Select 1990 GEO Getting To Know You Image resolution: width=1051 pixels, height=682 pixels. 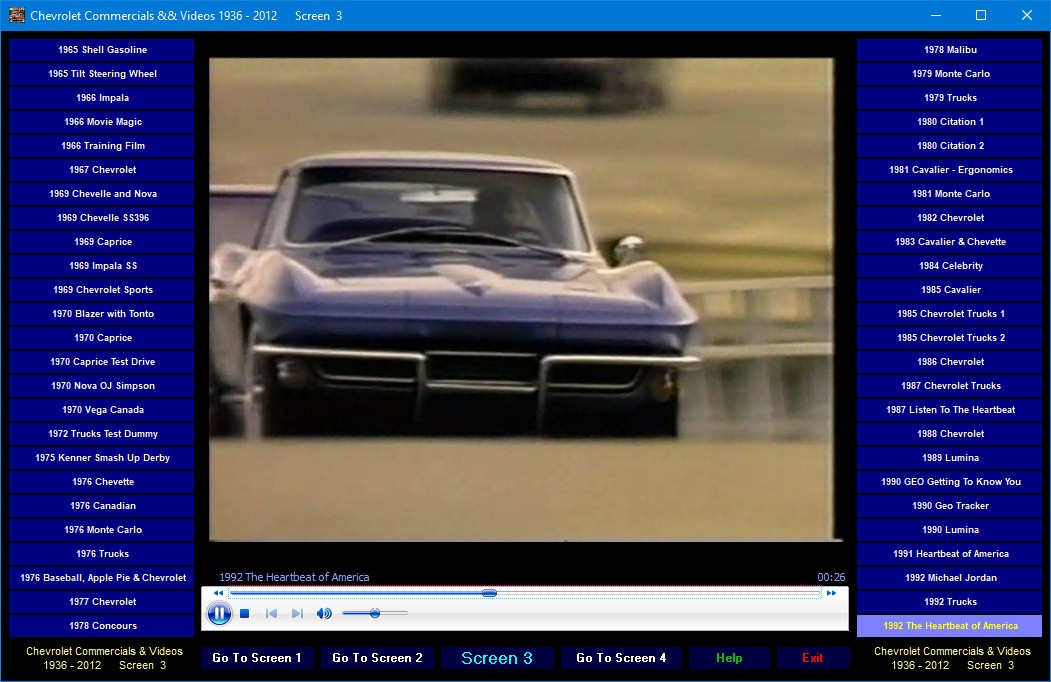[x=950, y=482]
